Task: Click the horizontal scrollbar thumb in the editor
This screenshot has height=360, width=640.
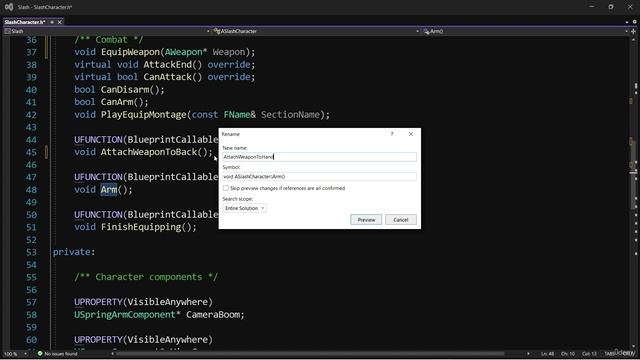Action: (x=310, y=354)
